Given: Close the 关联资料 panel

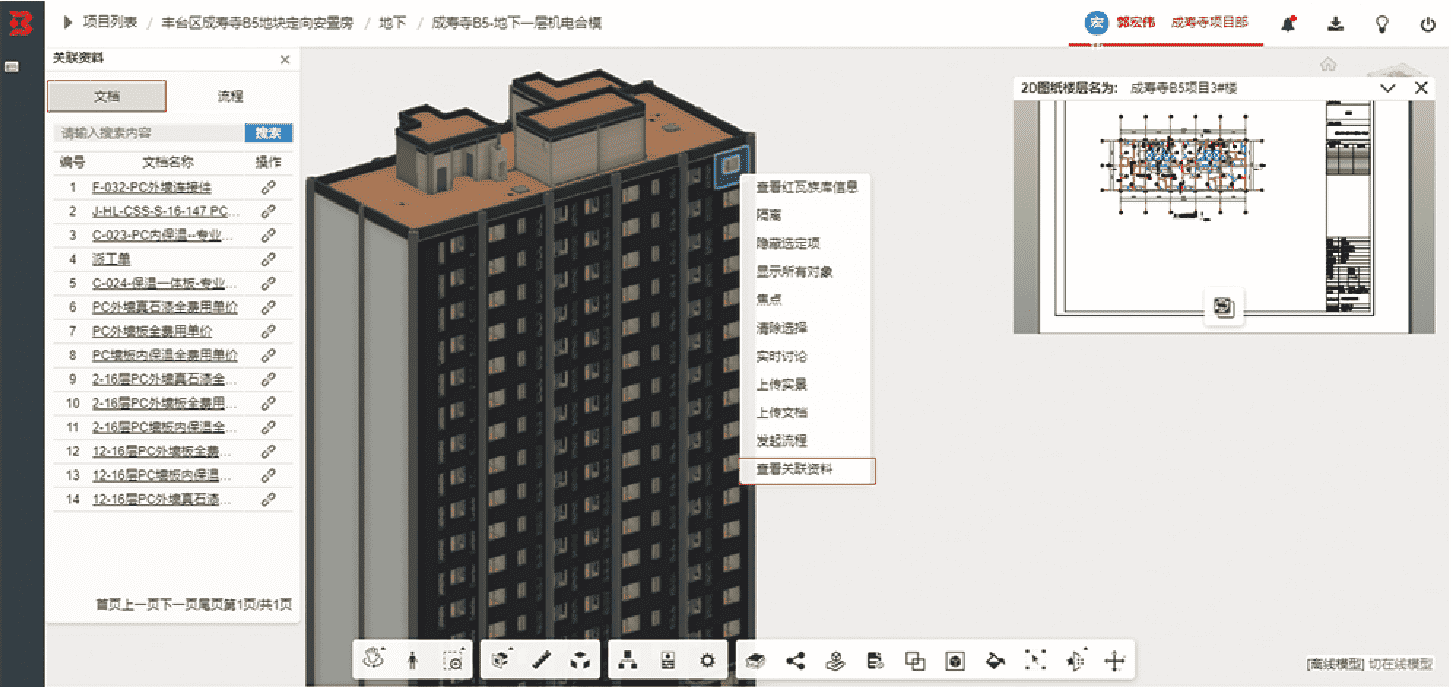Looking at the screenshot, I should coord(285,60).
